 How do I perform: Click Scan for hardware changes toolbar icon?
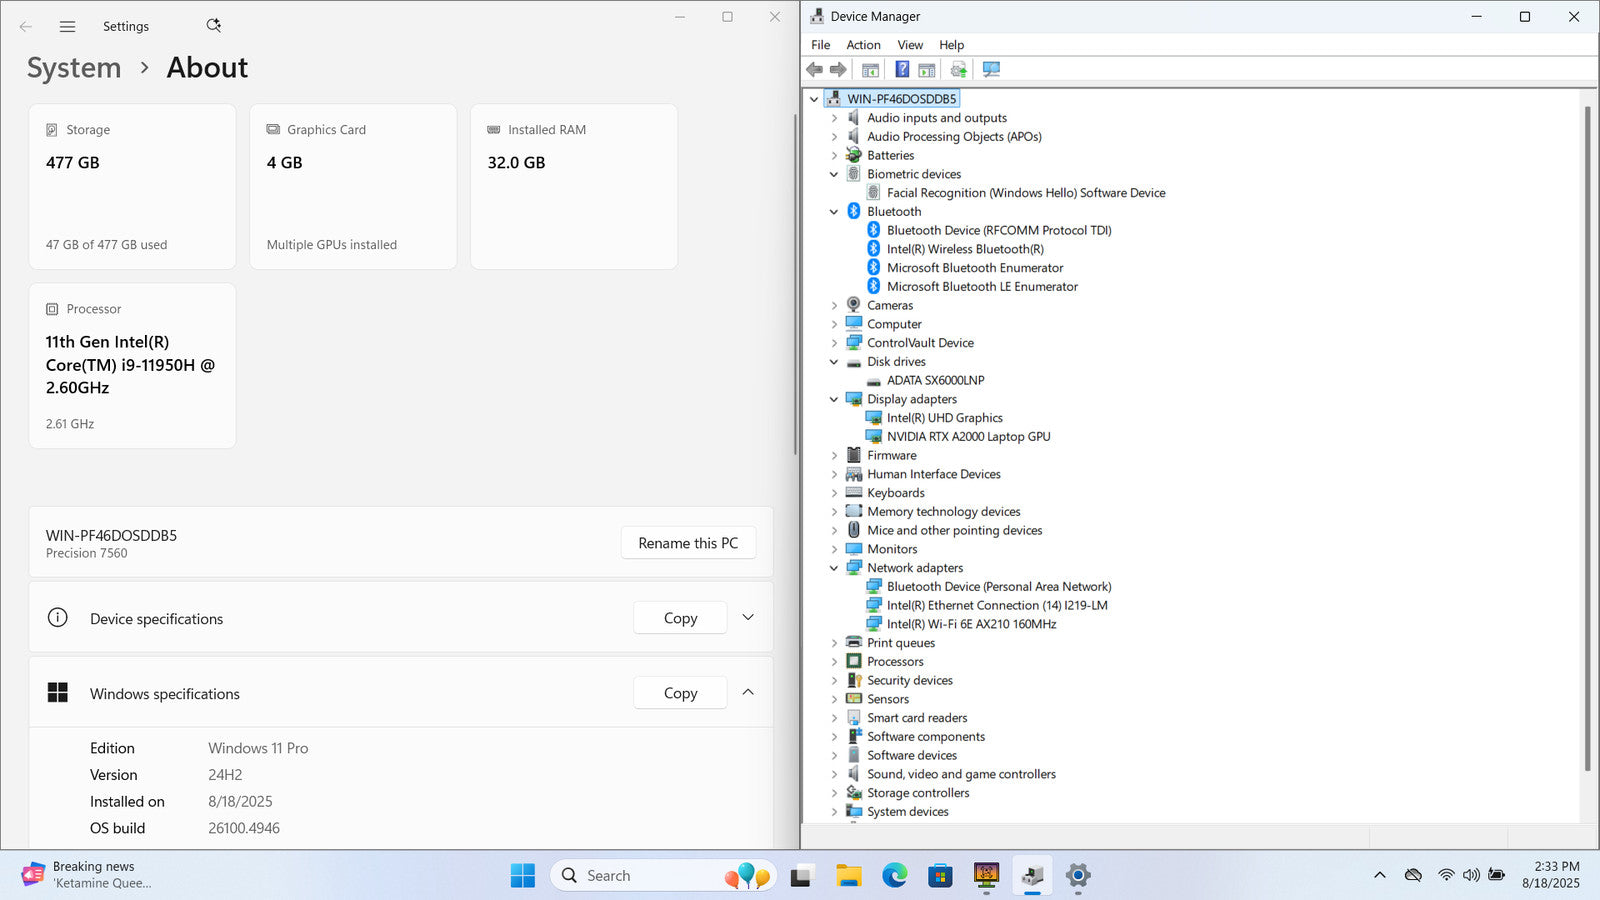991,69
